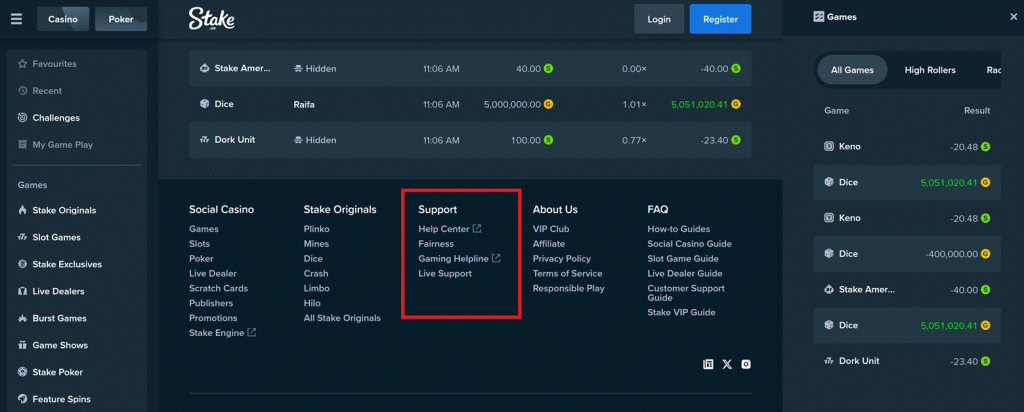This screenshot has height=412, width=1024.
Task: Click the Dice icon in bets table
Action: 204,104
